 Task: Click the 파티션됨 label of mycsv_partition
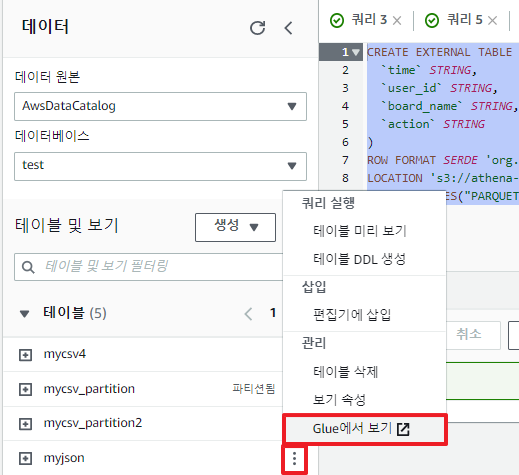click(x=254, y=389)
